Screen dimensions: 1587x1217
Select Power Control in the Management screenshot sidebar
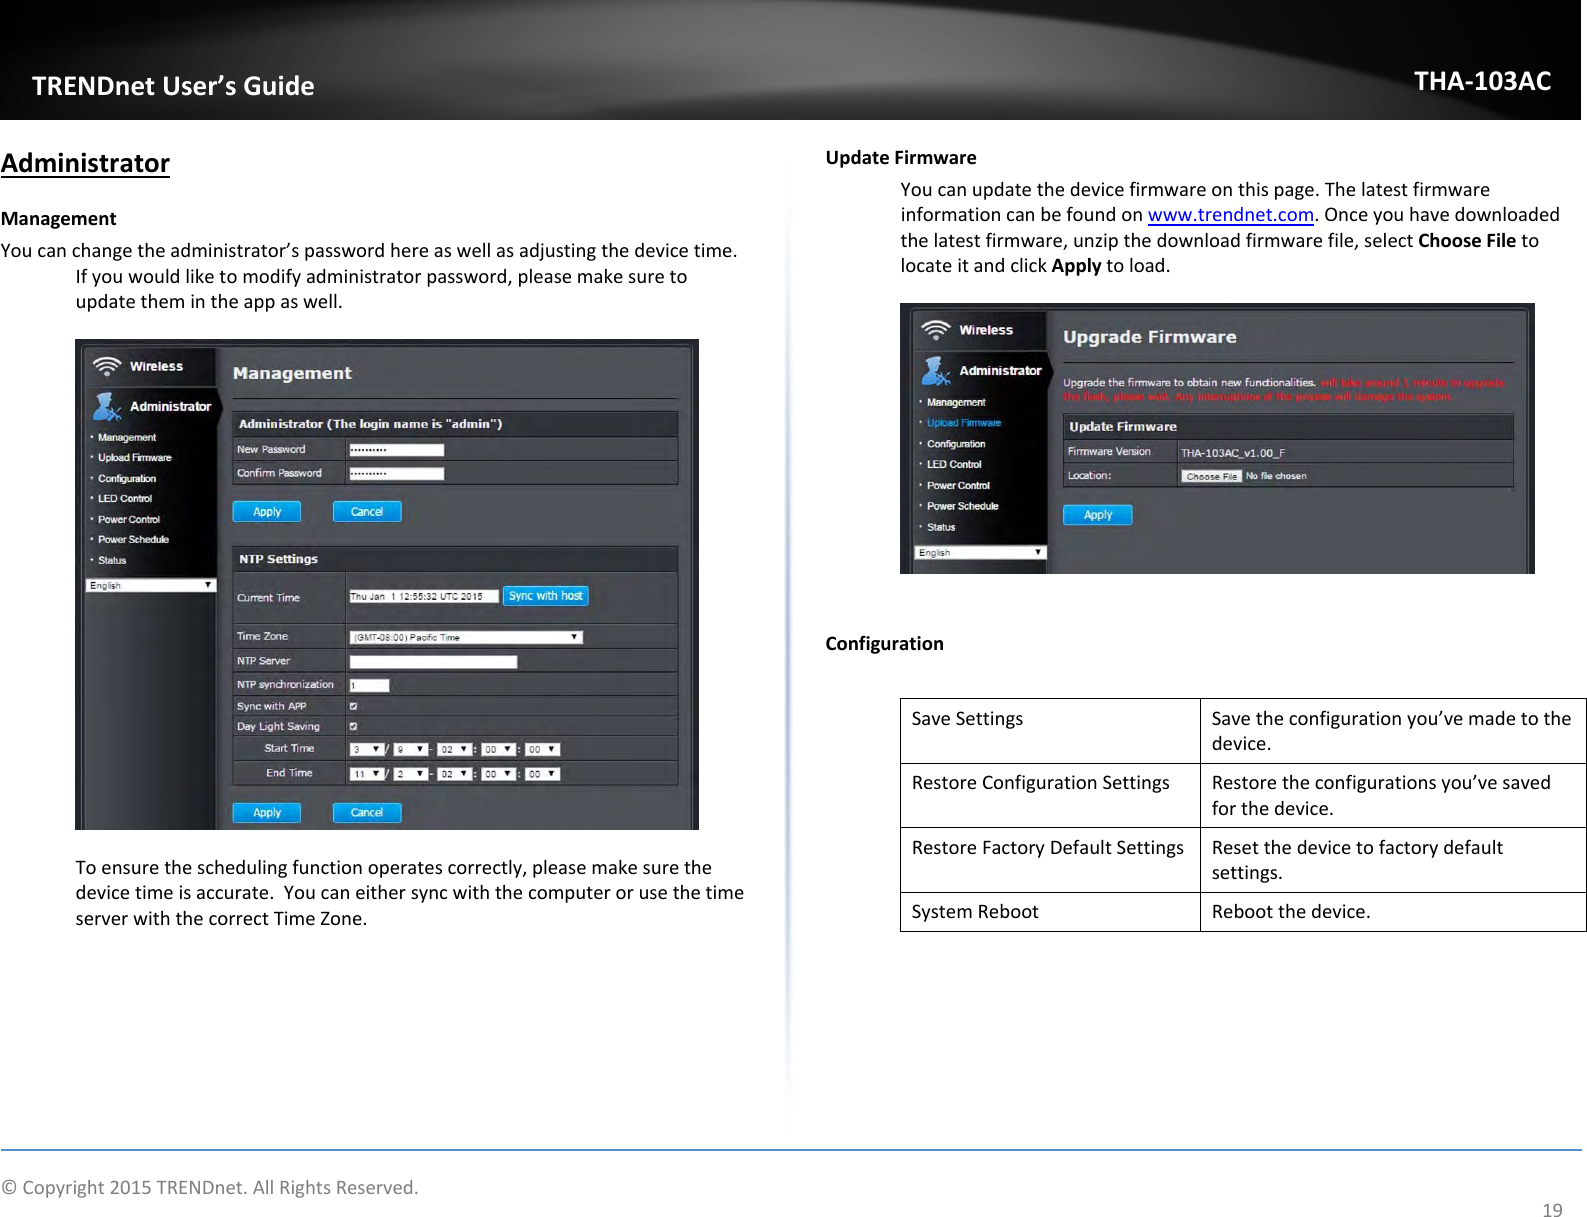(129, 520)
